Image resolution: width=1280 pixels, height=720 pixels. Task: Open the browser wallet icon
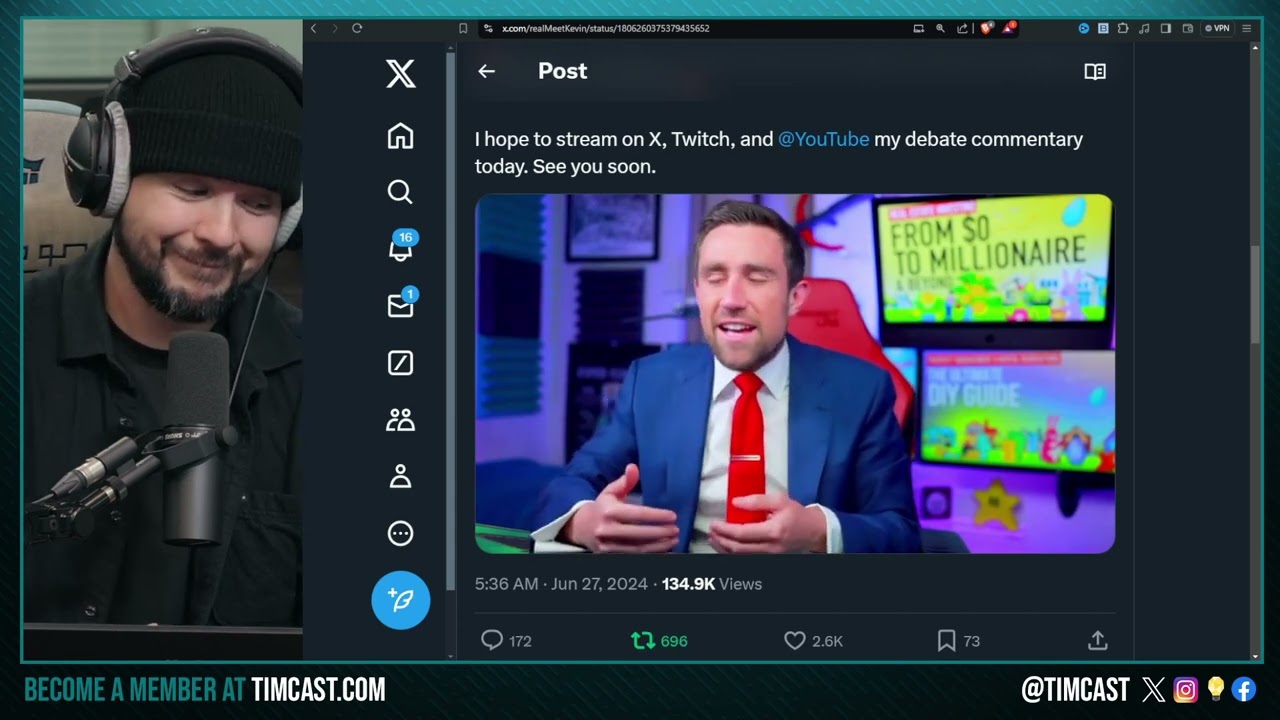tap(1188, 29)
